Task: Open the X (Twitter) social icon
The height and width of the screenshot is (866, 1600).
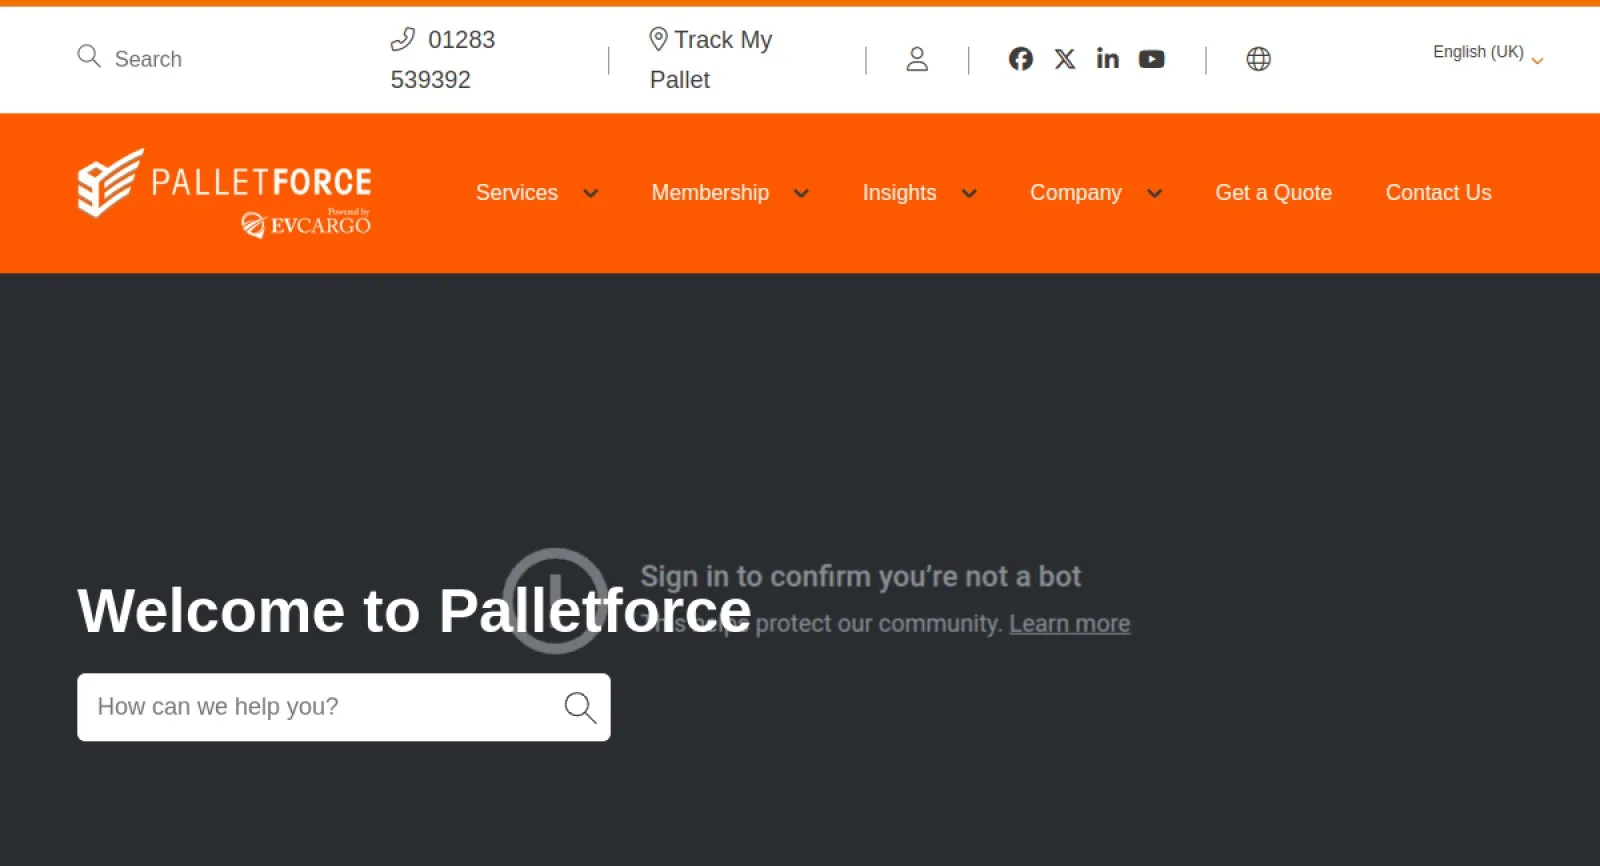Action: [1065, 59]
